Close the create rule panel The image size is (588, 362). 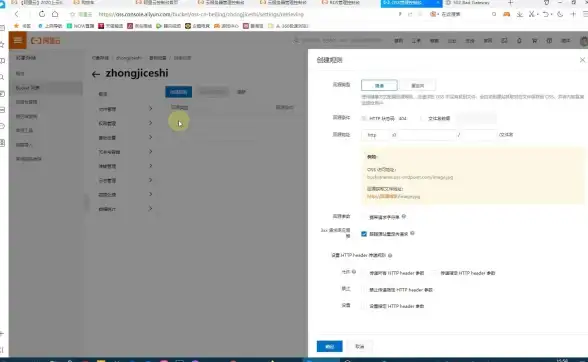click(x=582, y=60)
